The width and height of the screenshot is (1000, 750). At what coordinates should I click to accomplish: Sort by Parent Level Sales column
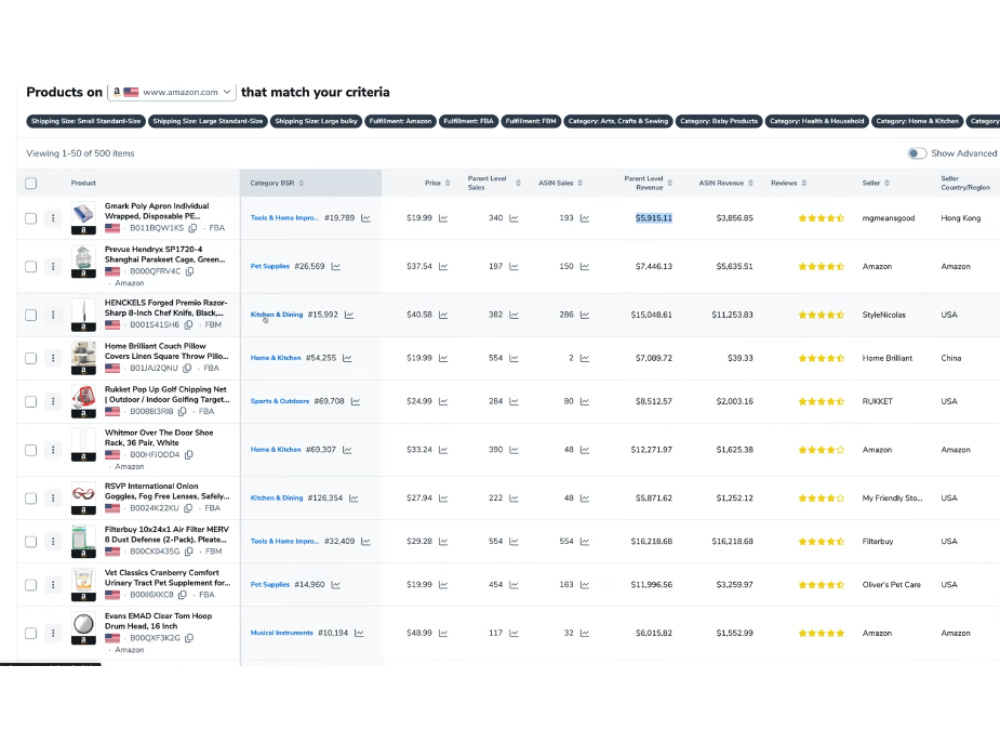point(518,184)
